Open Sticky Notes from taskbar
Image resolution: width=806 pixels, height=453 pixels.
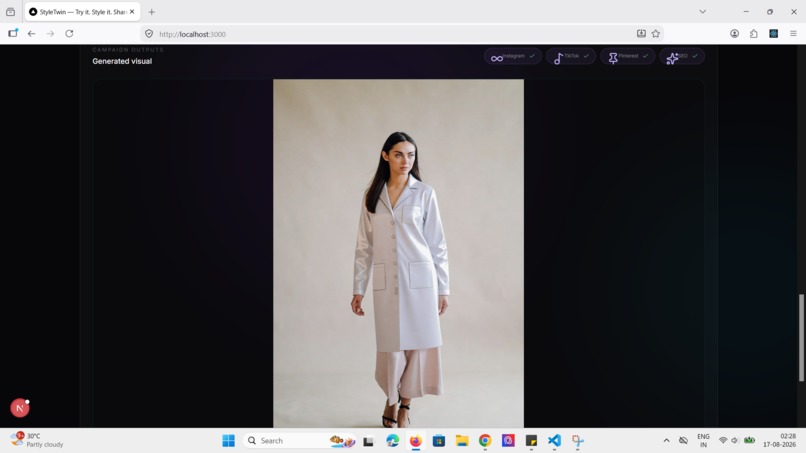coord(531,441)
